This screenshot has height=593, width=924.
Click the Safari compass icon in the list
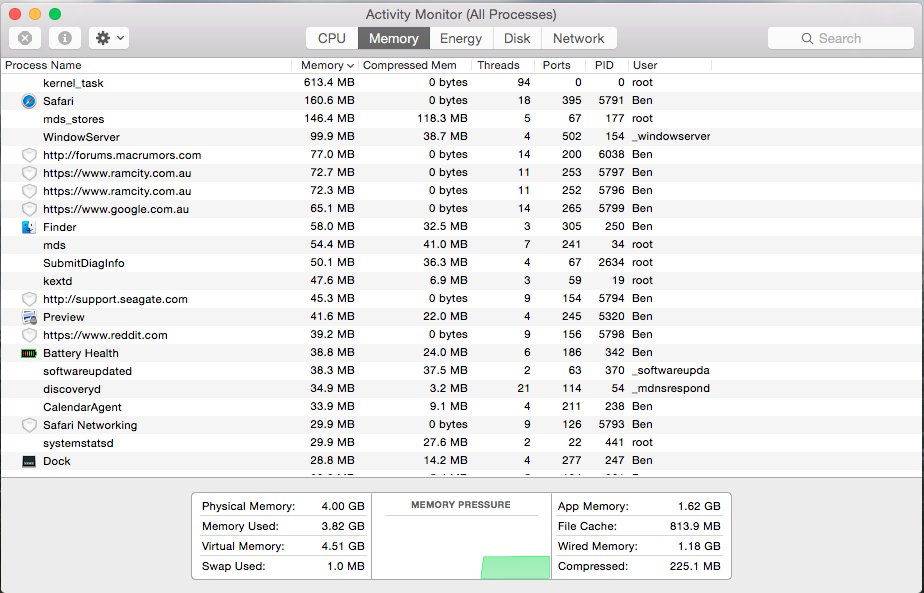tap(29, 101)
